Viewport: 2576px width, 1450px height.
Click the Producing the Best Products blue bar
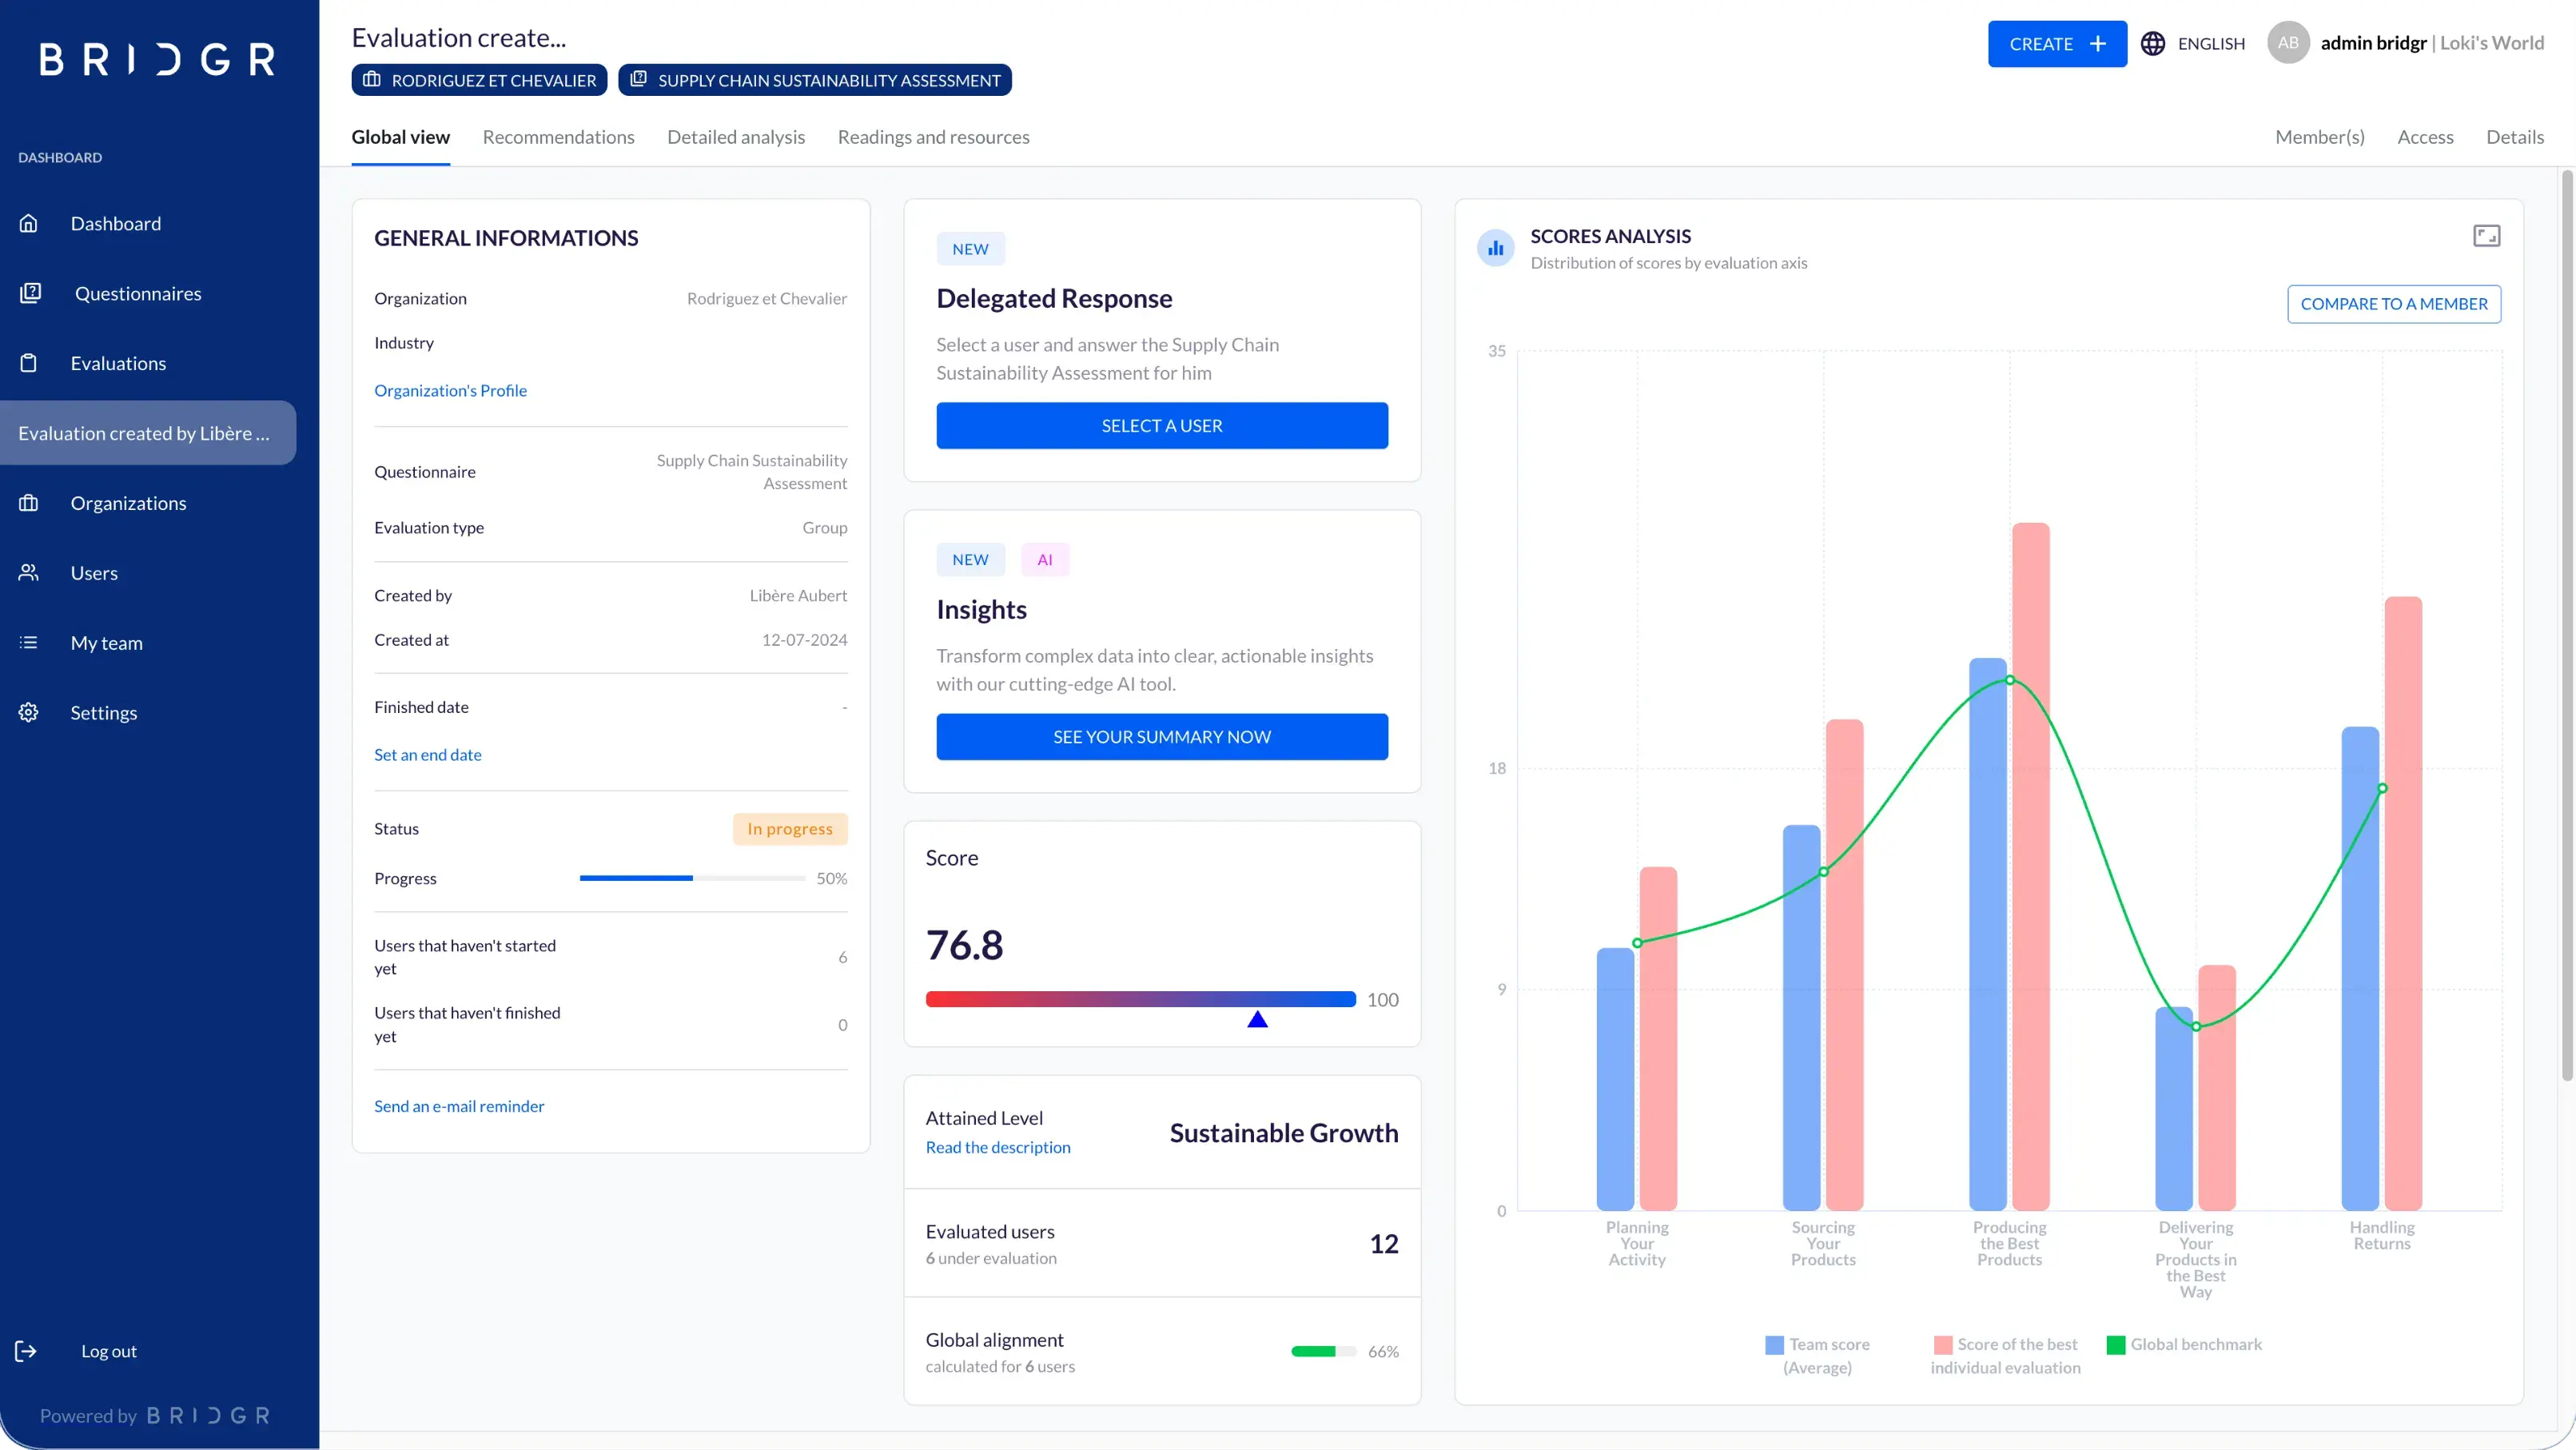pyautogui.click(x=1988, y=934)
